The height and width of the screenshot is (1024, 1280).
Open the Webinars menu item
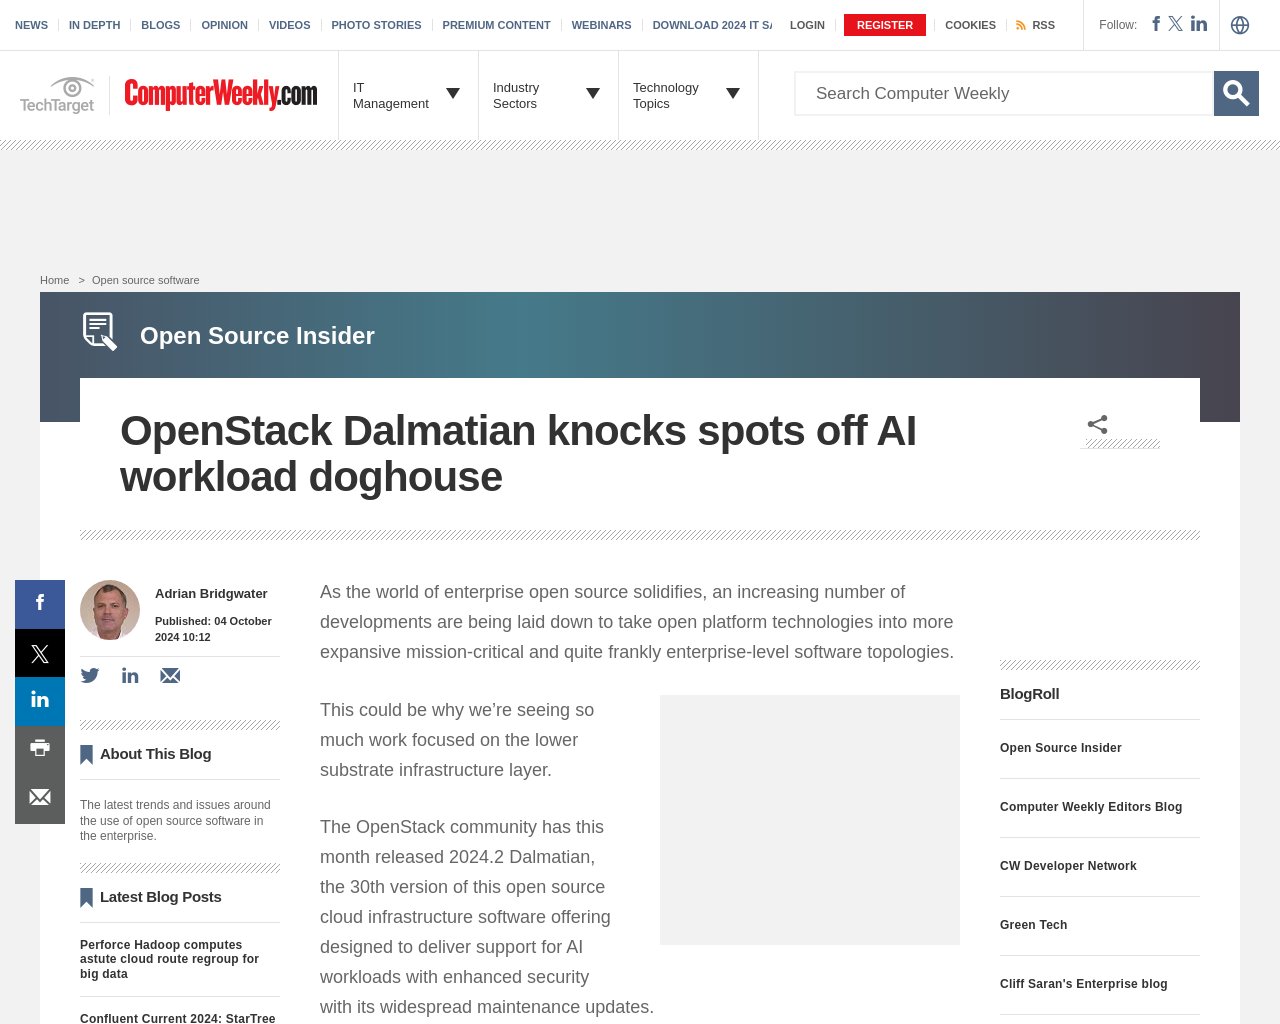coord(601,25)
